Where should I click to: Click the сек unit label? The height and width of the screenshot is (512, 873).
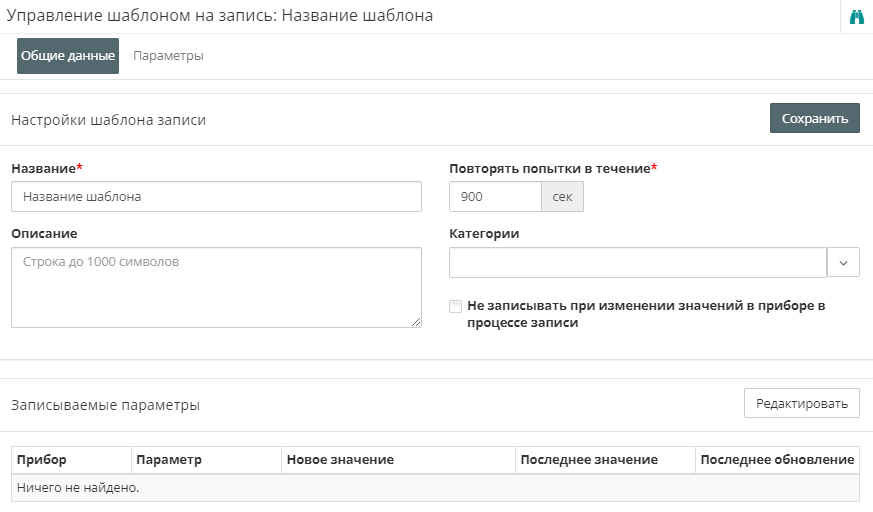(562, 197)
